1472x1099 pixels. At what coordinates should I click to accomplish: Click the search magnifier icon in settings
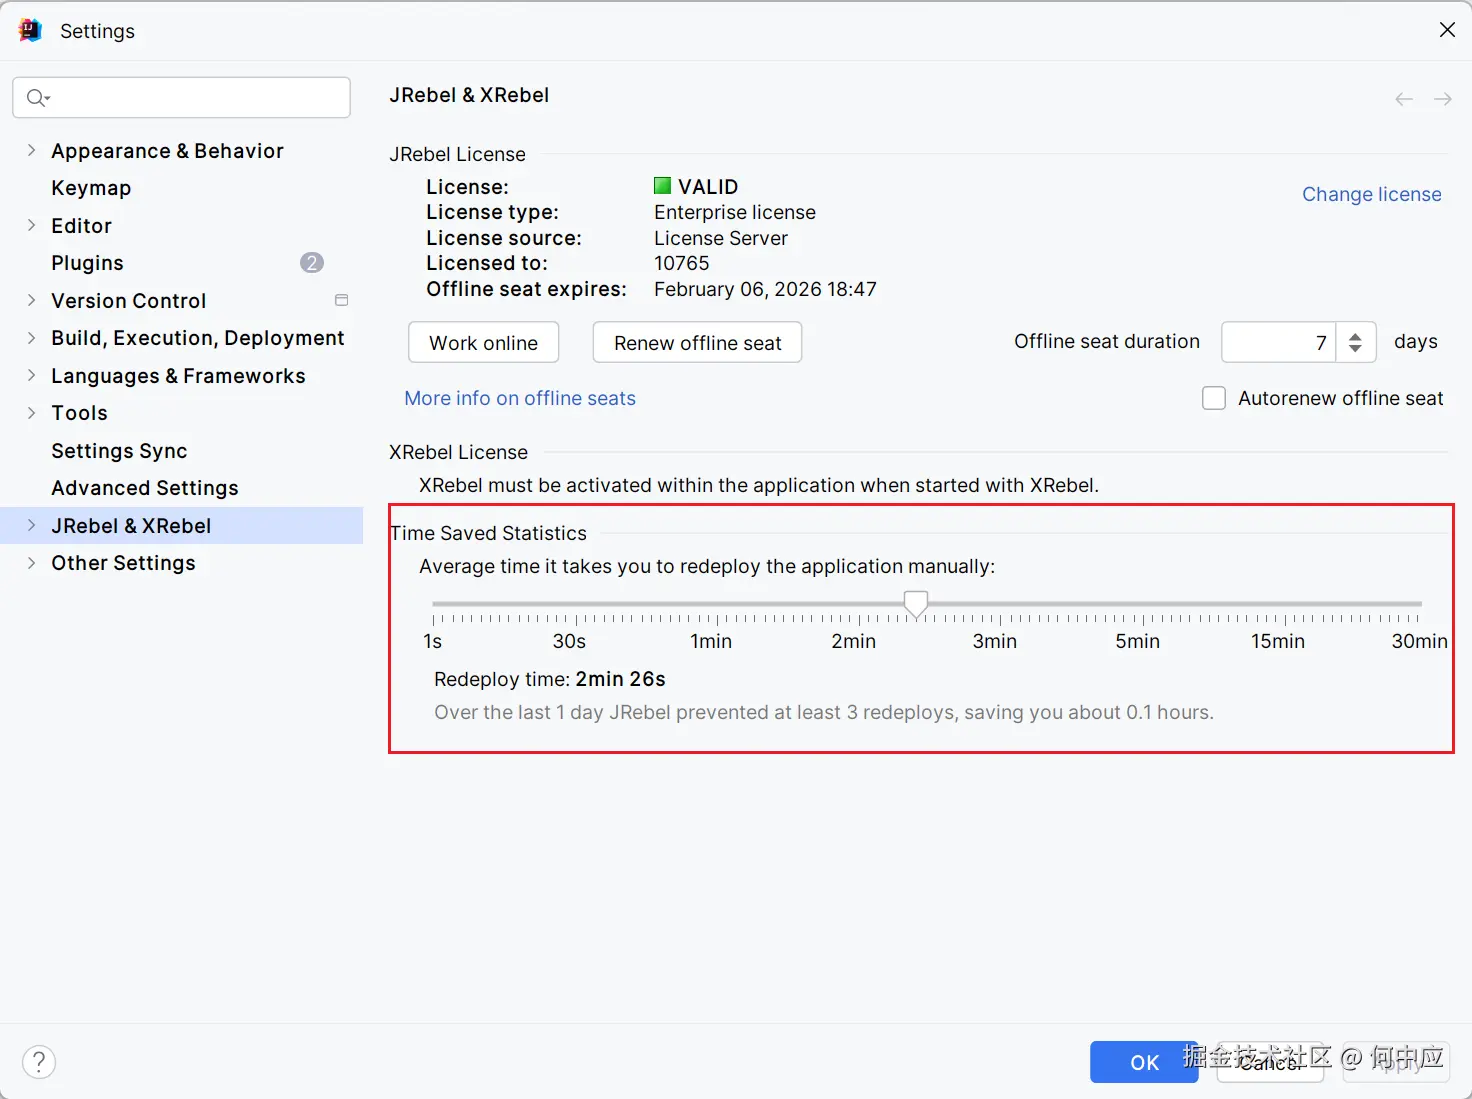(x=37, y=97)
